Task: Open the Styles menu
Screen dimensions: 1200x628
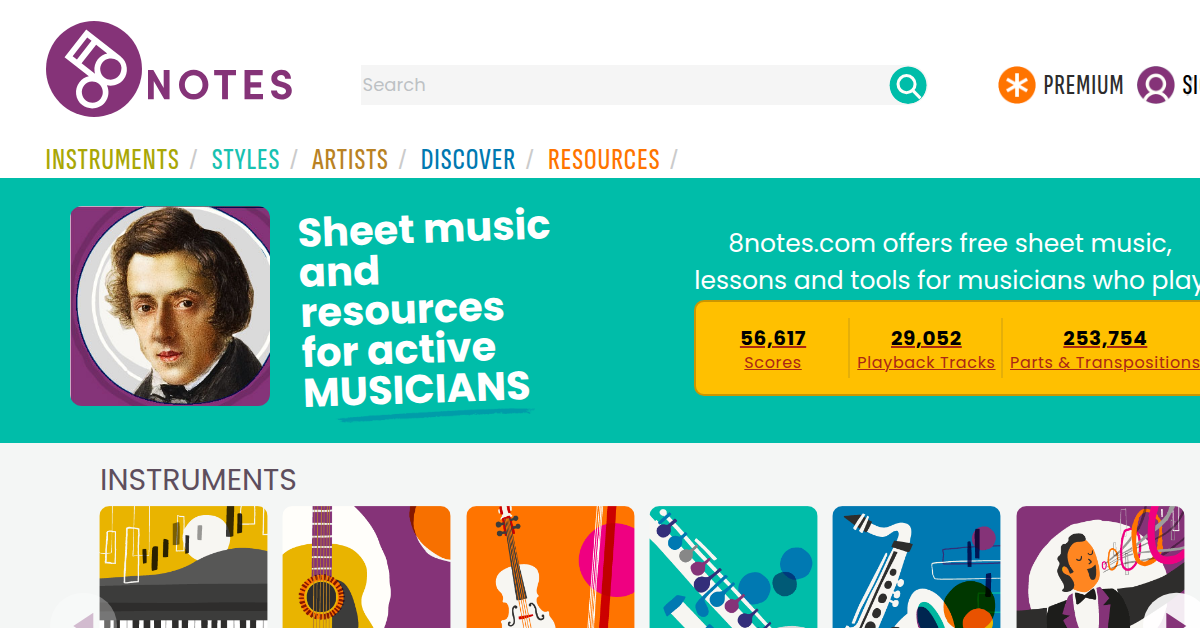Action: click(x=245, y=160)
